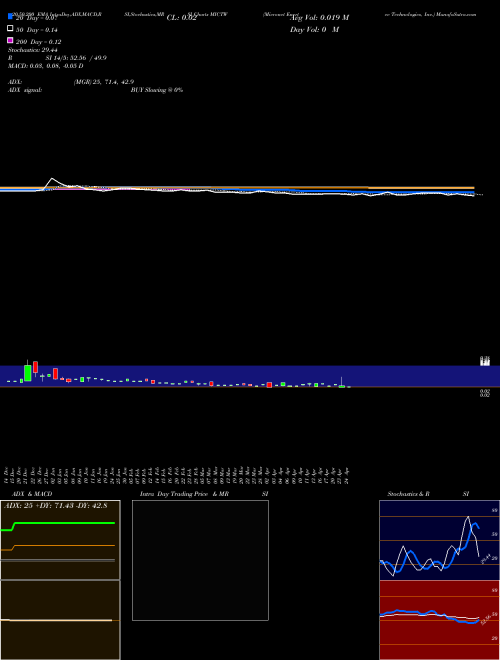
Task: Click the 'Avg Vol: 0.019 M' label
Action: pos(319,18)
